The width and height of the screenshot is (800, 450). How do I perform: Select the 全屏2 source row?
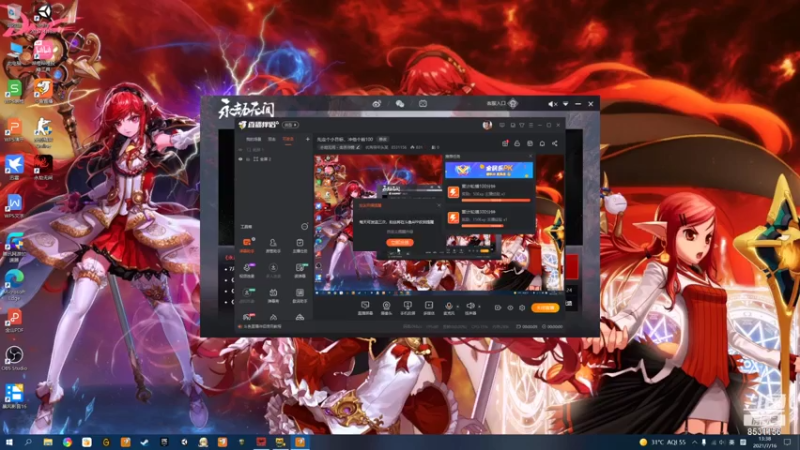(273, 159)
